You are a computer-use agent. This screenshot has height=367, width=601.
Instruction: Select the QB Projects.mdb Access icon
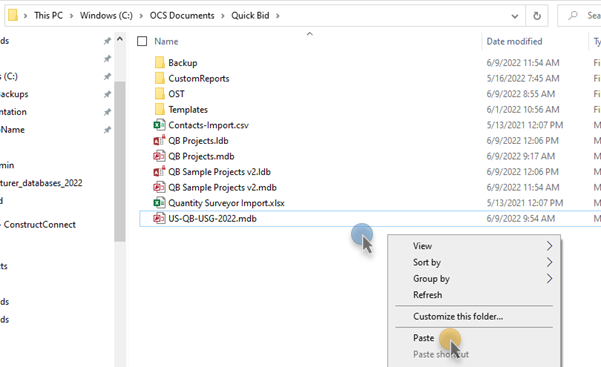159,156
